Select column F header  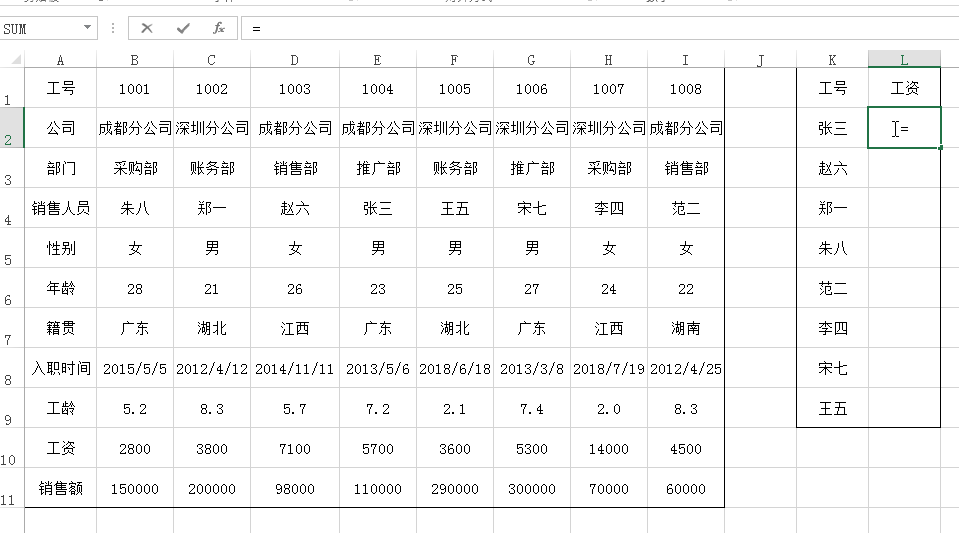point(454,60)
